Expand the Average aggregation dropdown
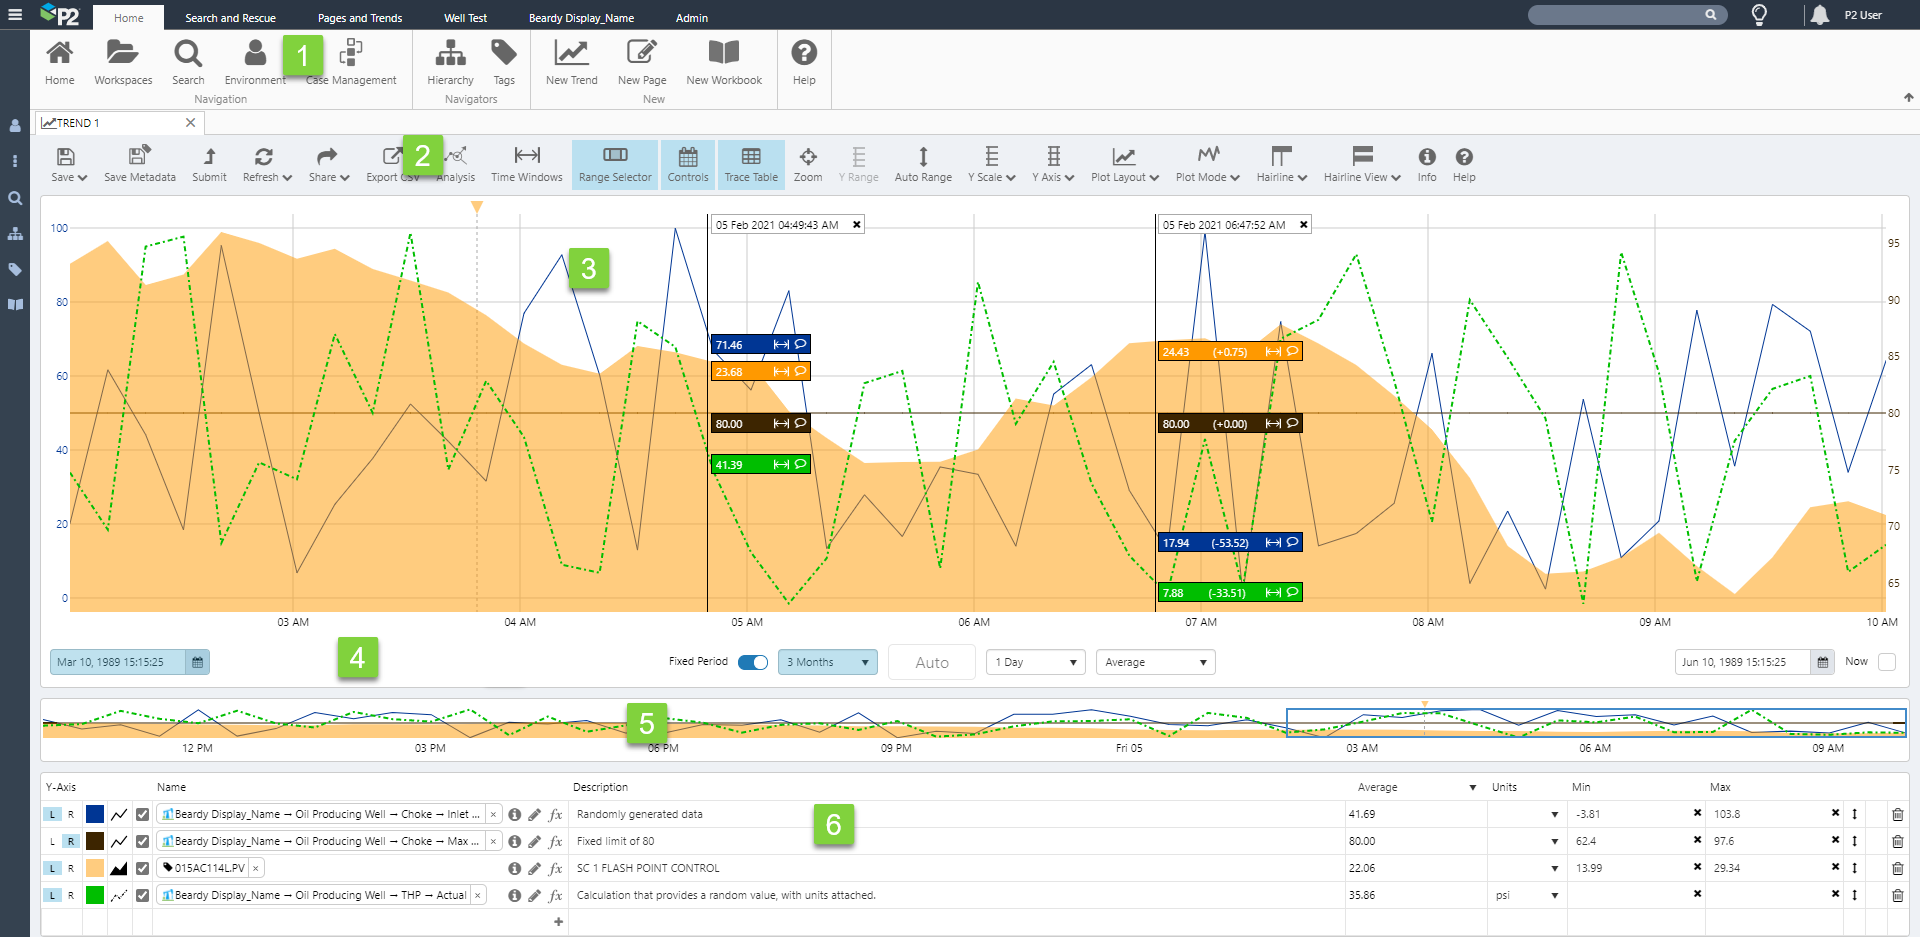This screenshot has height=937, width=1920. 1155,662
